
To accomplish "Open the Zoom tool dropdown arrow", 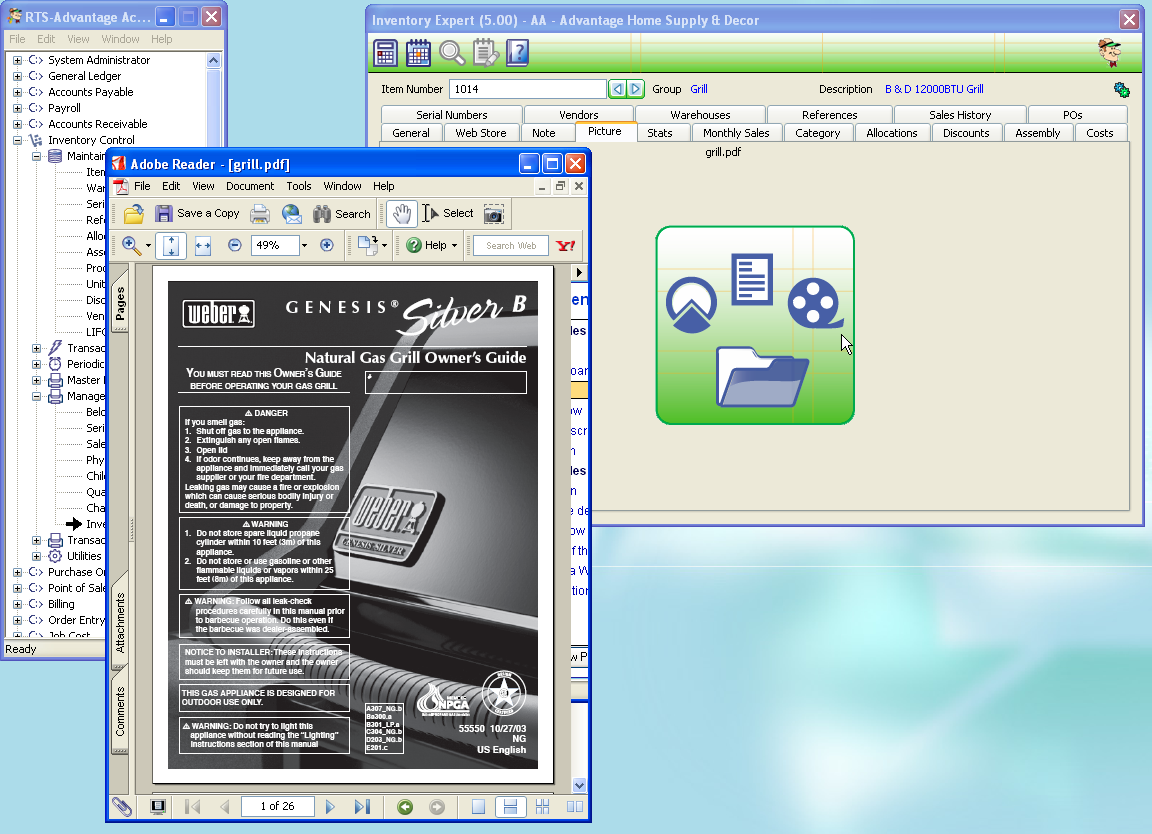I will click(x=148, y=245).
